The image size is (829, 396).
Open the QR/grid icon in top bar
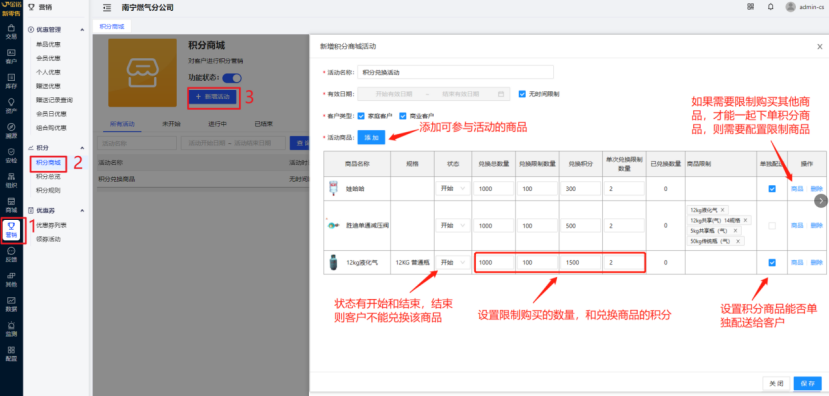click(x=750, y=7)
